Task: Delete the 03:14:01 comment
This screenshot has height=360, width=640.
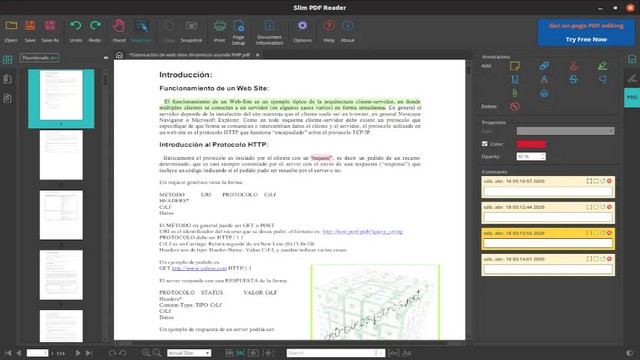Action: click(x=609, y=259)
